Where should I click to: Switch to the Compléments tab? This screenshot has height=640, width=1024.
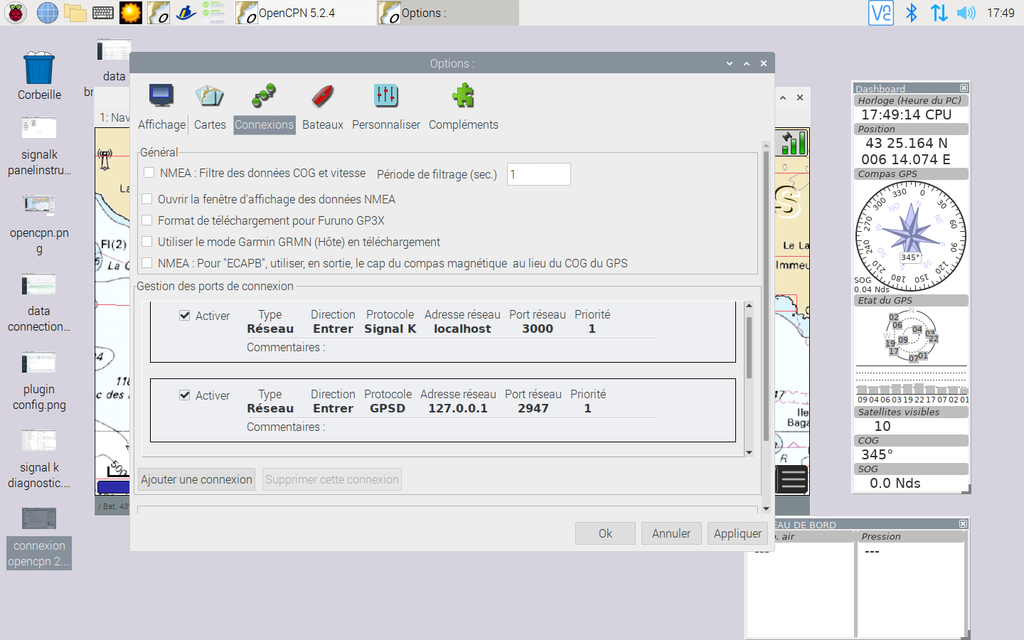[463, 125]
